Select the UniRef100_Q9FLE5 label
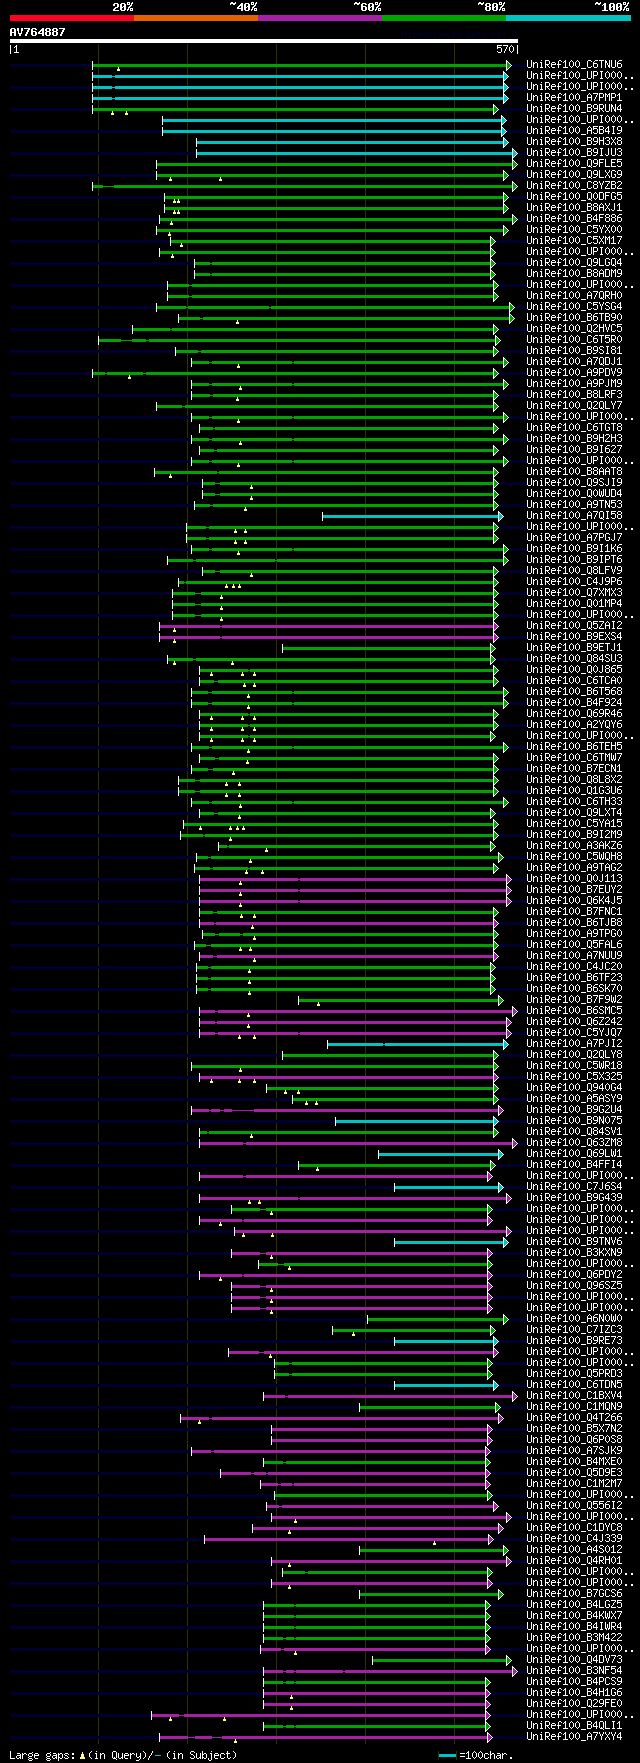The width and height of the screenshot is (640, 1763). point(574,163)
